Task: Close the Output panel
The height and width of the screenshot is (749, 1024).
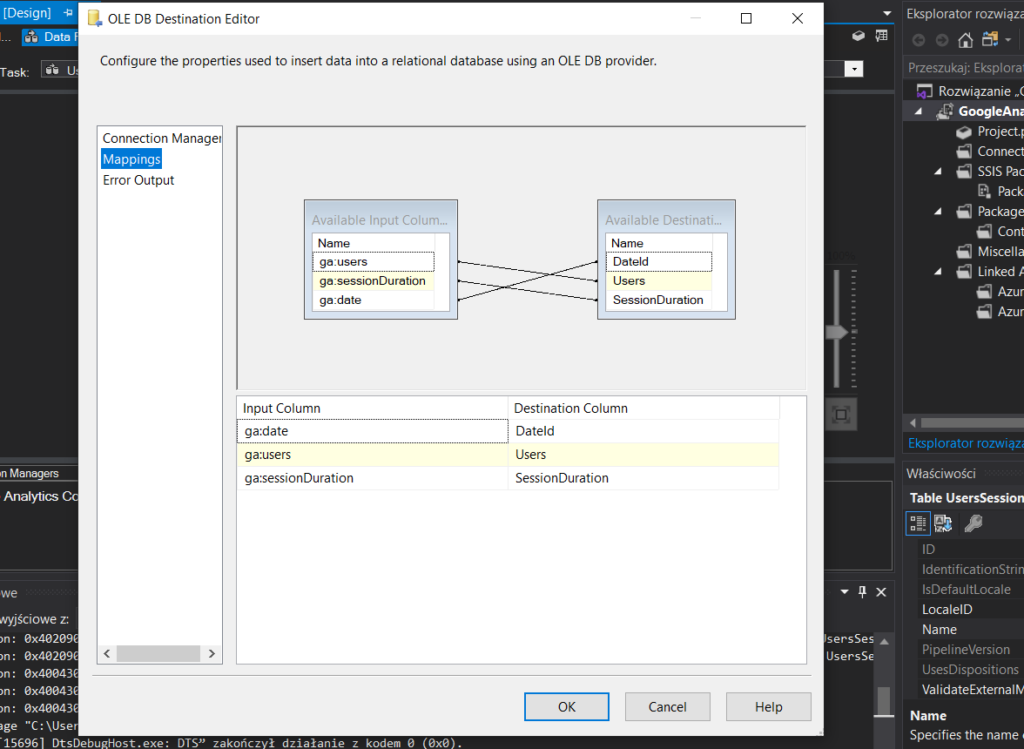Action: 881,592
